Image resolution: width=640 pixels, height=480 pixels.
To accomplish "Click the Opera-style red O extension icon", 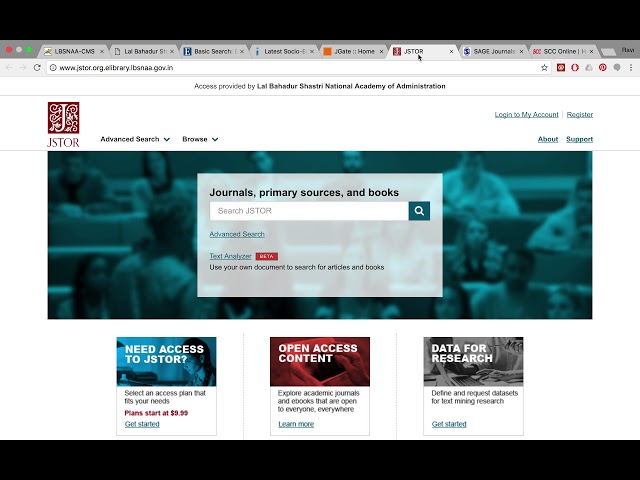I will [x=575, y=68].
